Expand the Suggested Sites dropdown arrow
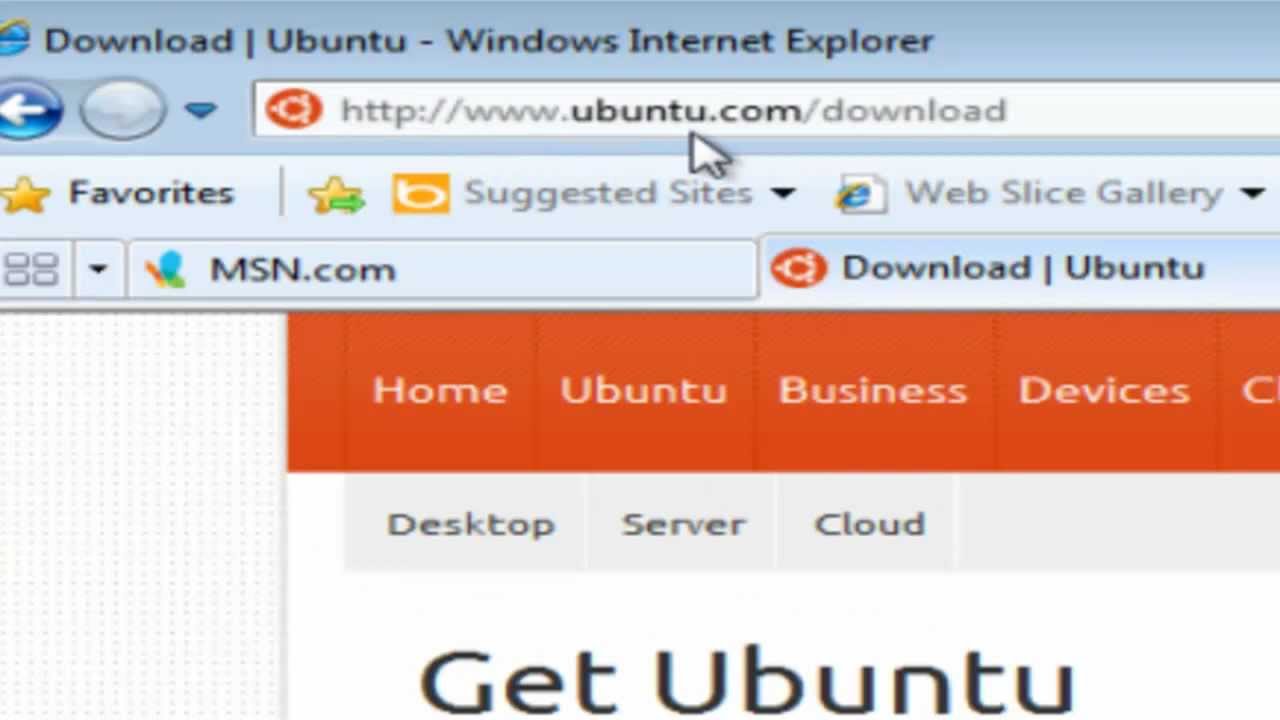Image resolution: width=1280 pixels, height=720 pixels. click(784, 193)
